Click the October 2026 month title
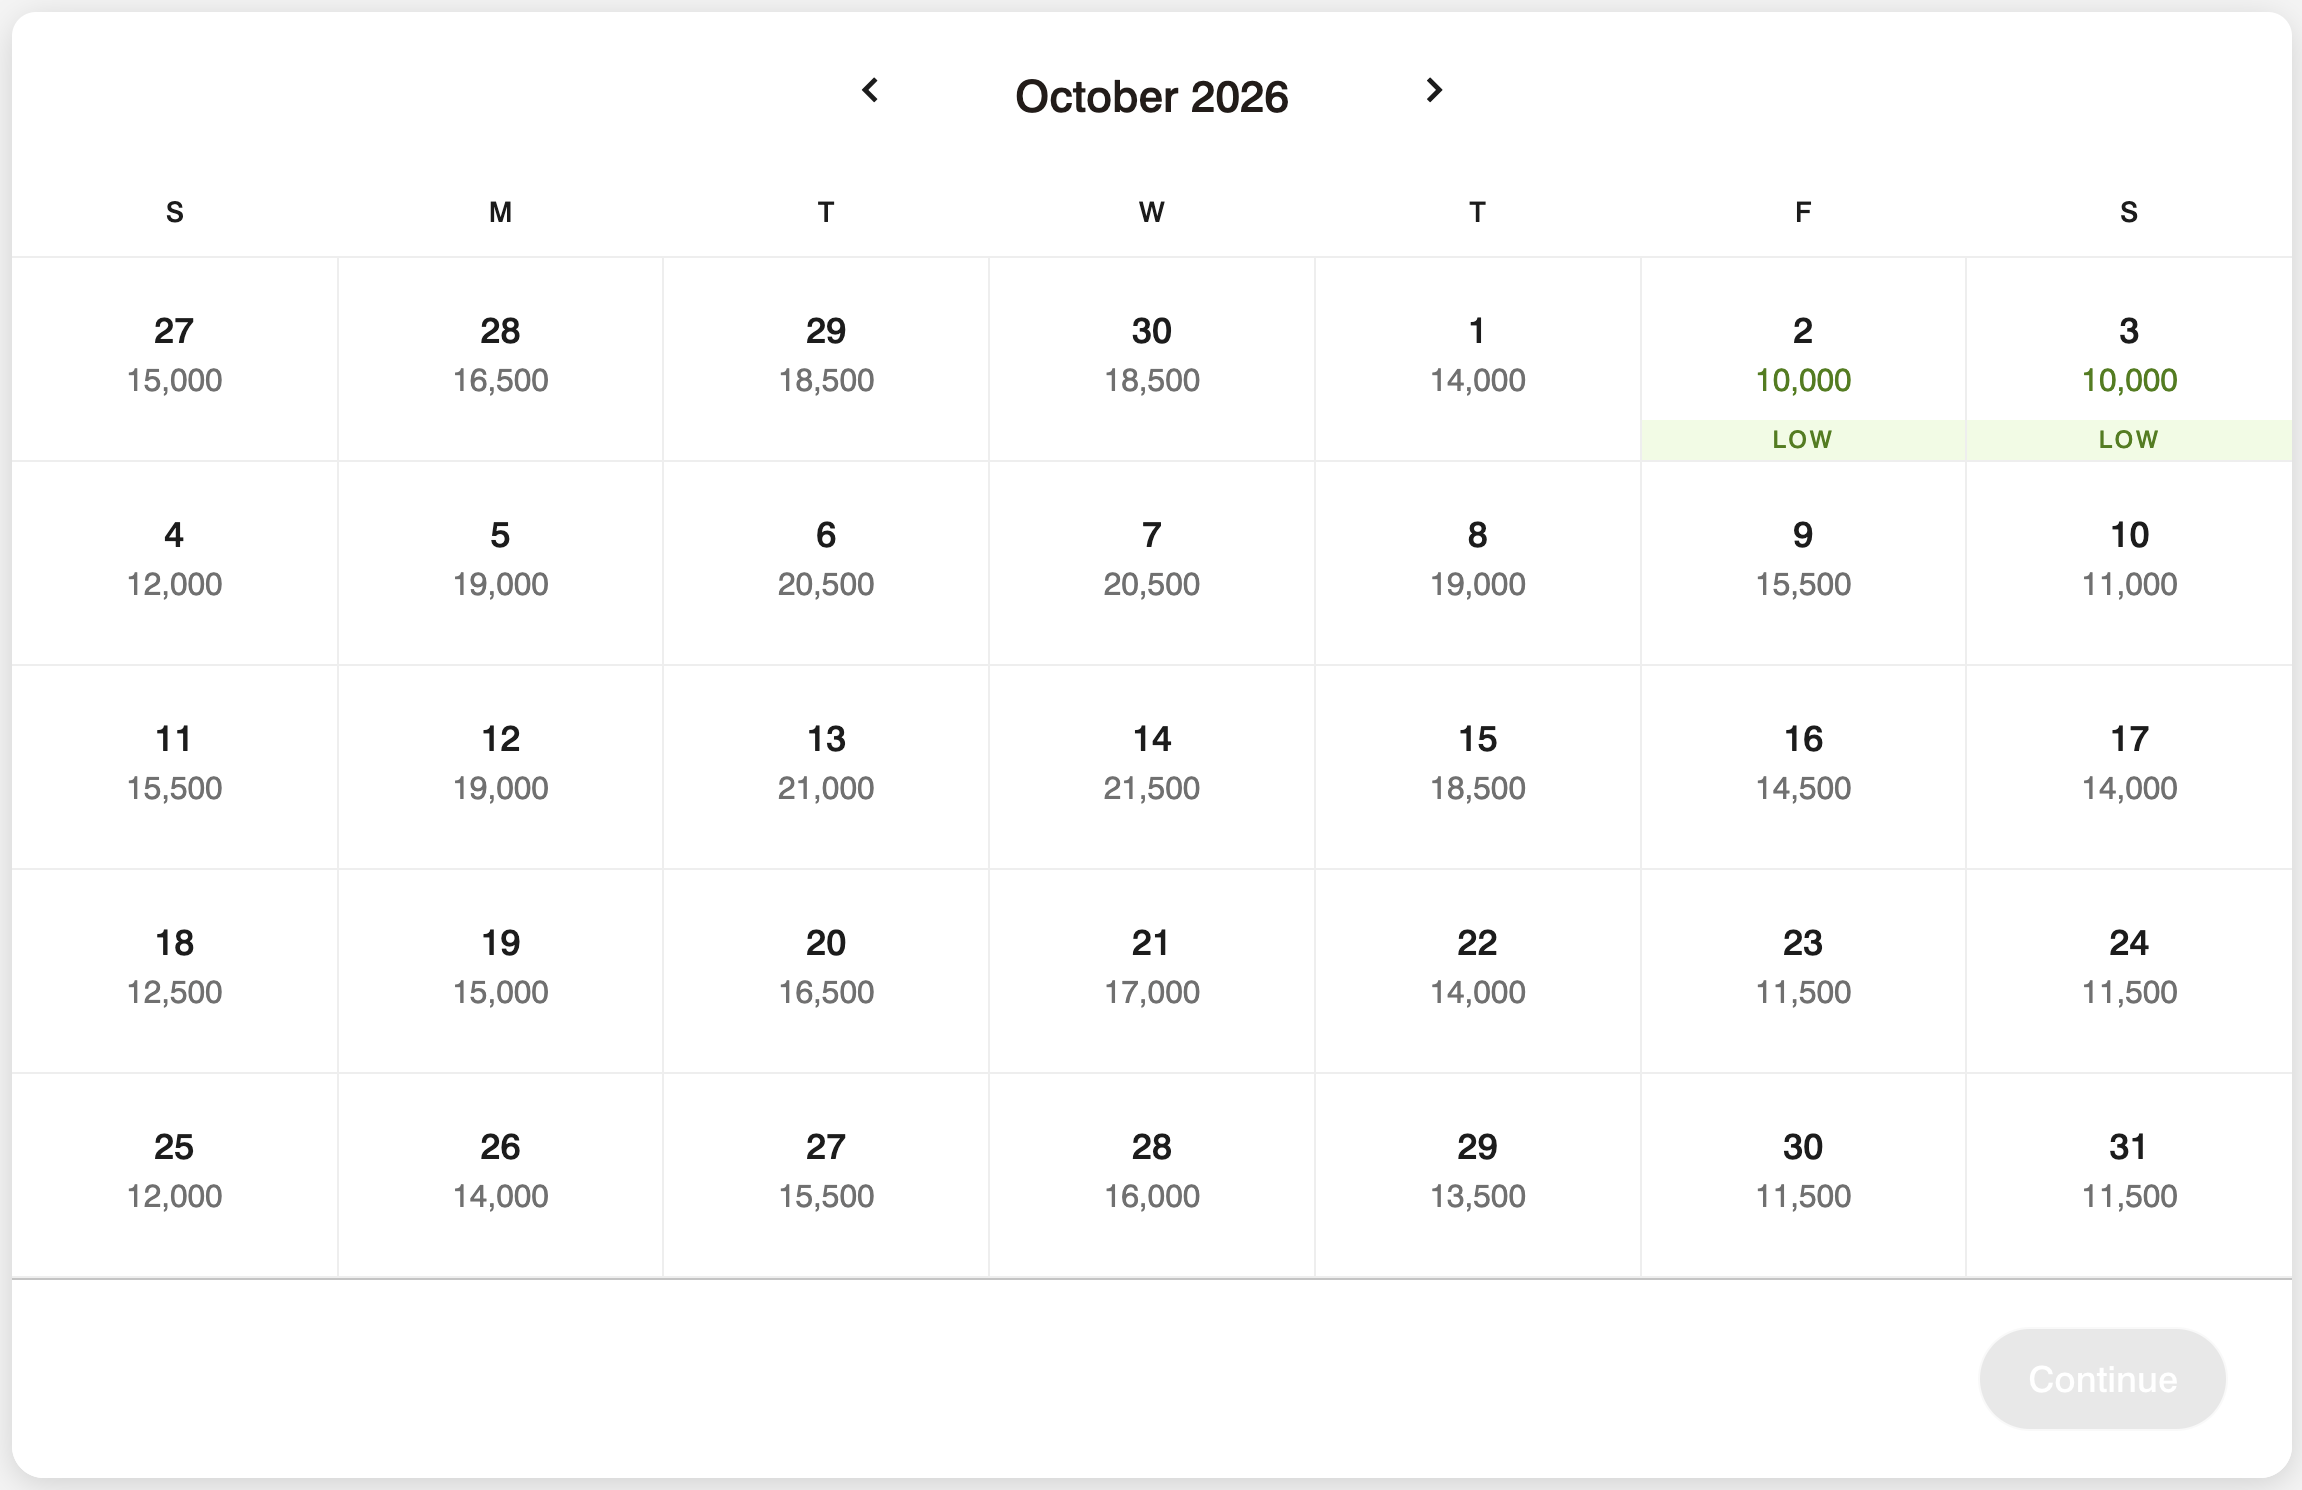 [x=1151, y=96]
